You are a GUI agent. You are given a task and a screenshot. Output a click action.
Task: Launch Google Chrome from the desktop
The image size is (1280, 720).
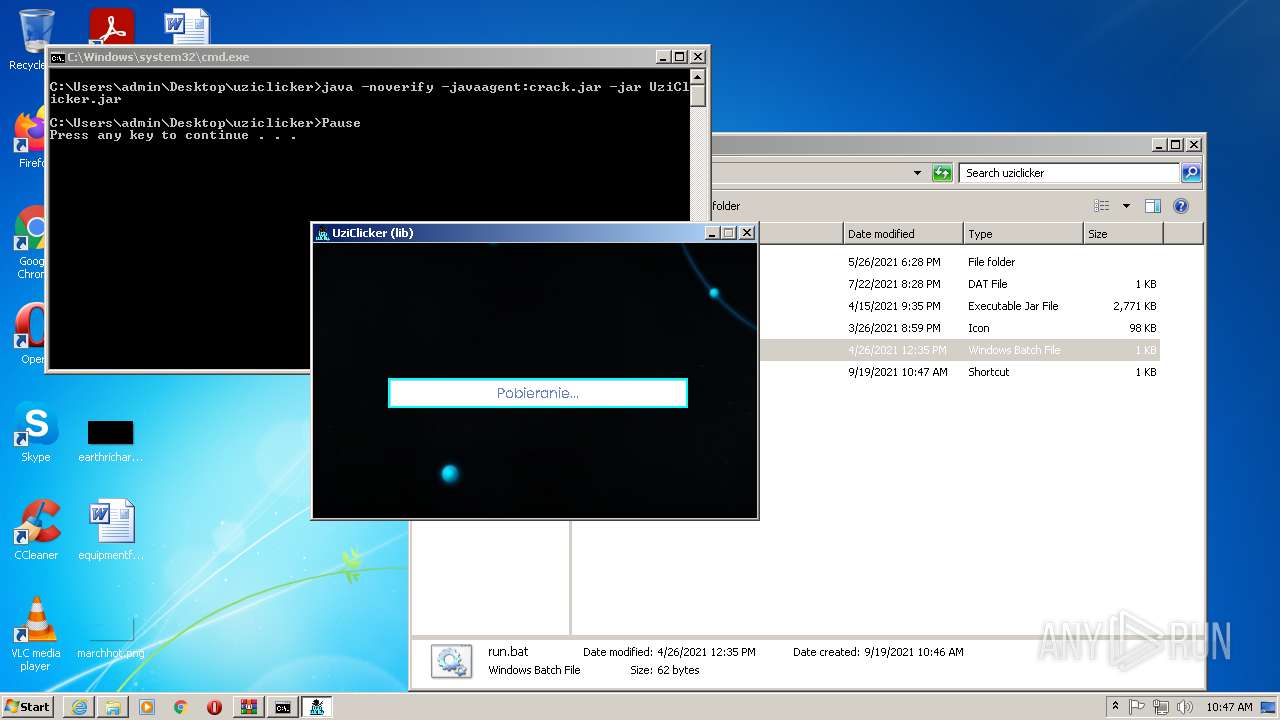click(33, 243)
